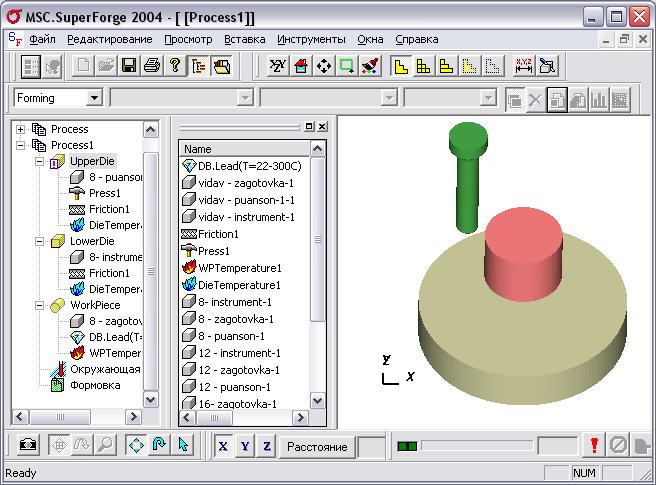Click the Open folder toolbar icon
Viewport: 656px width, 485px height.
coord(106,66)
